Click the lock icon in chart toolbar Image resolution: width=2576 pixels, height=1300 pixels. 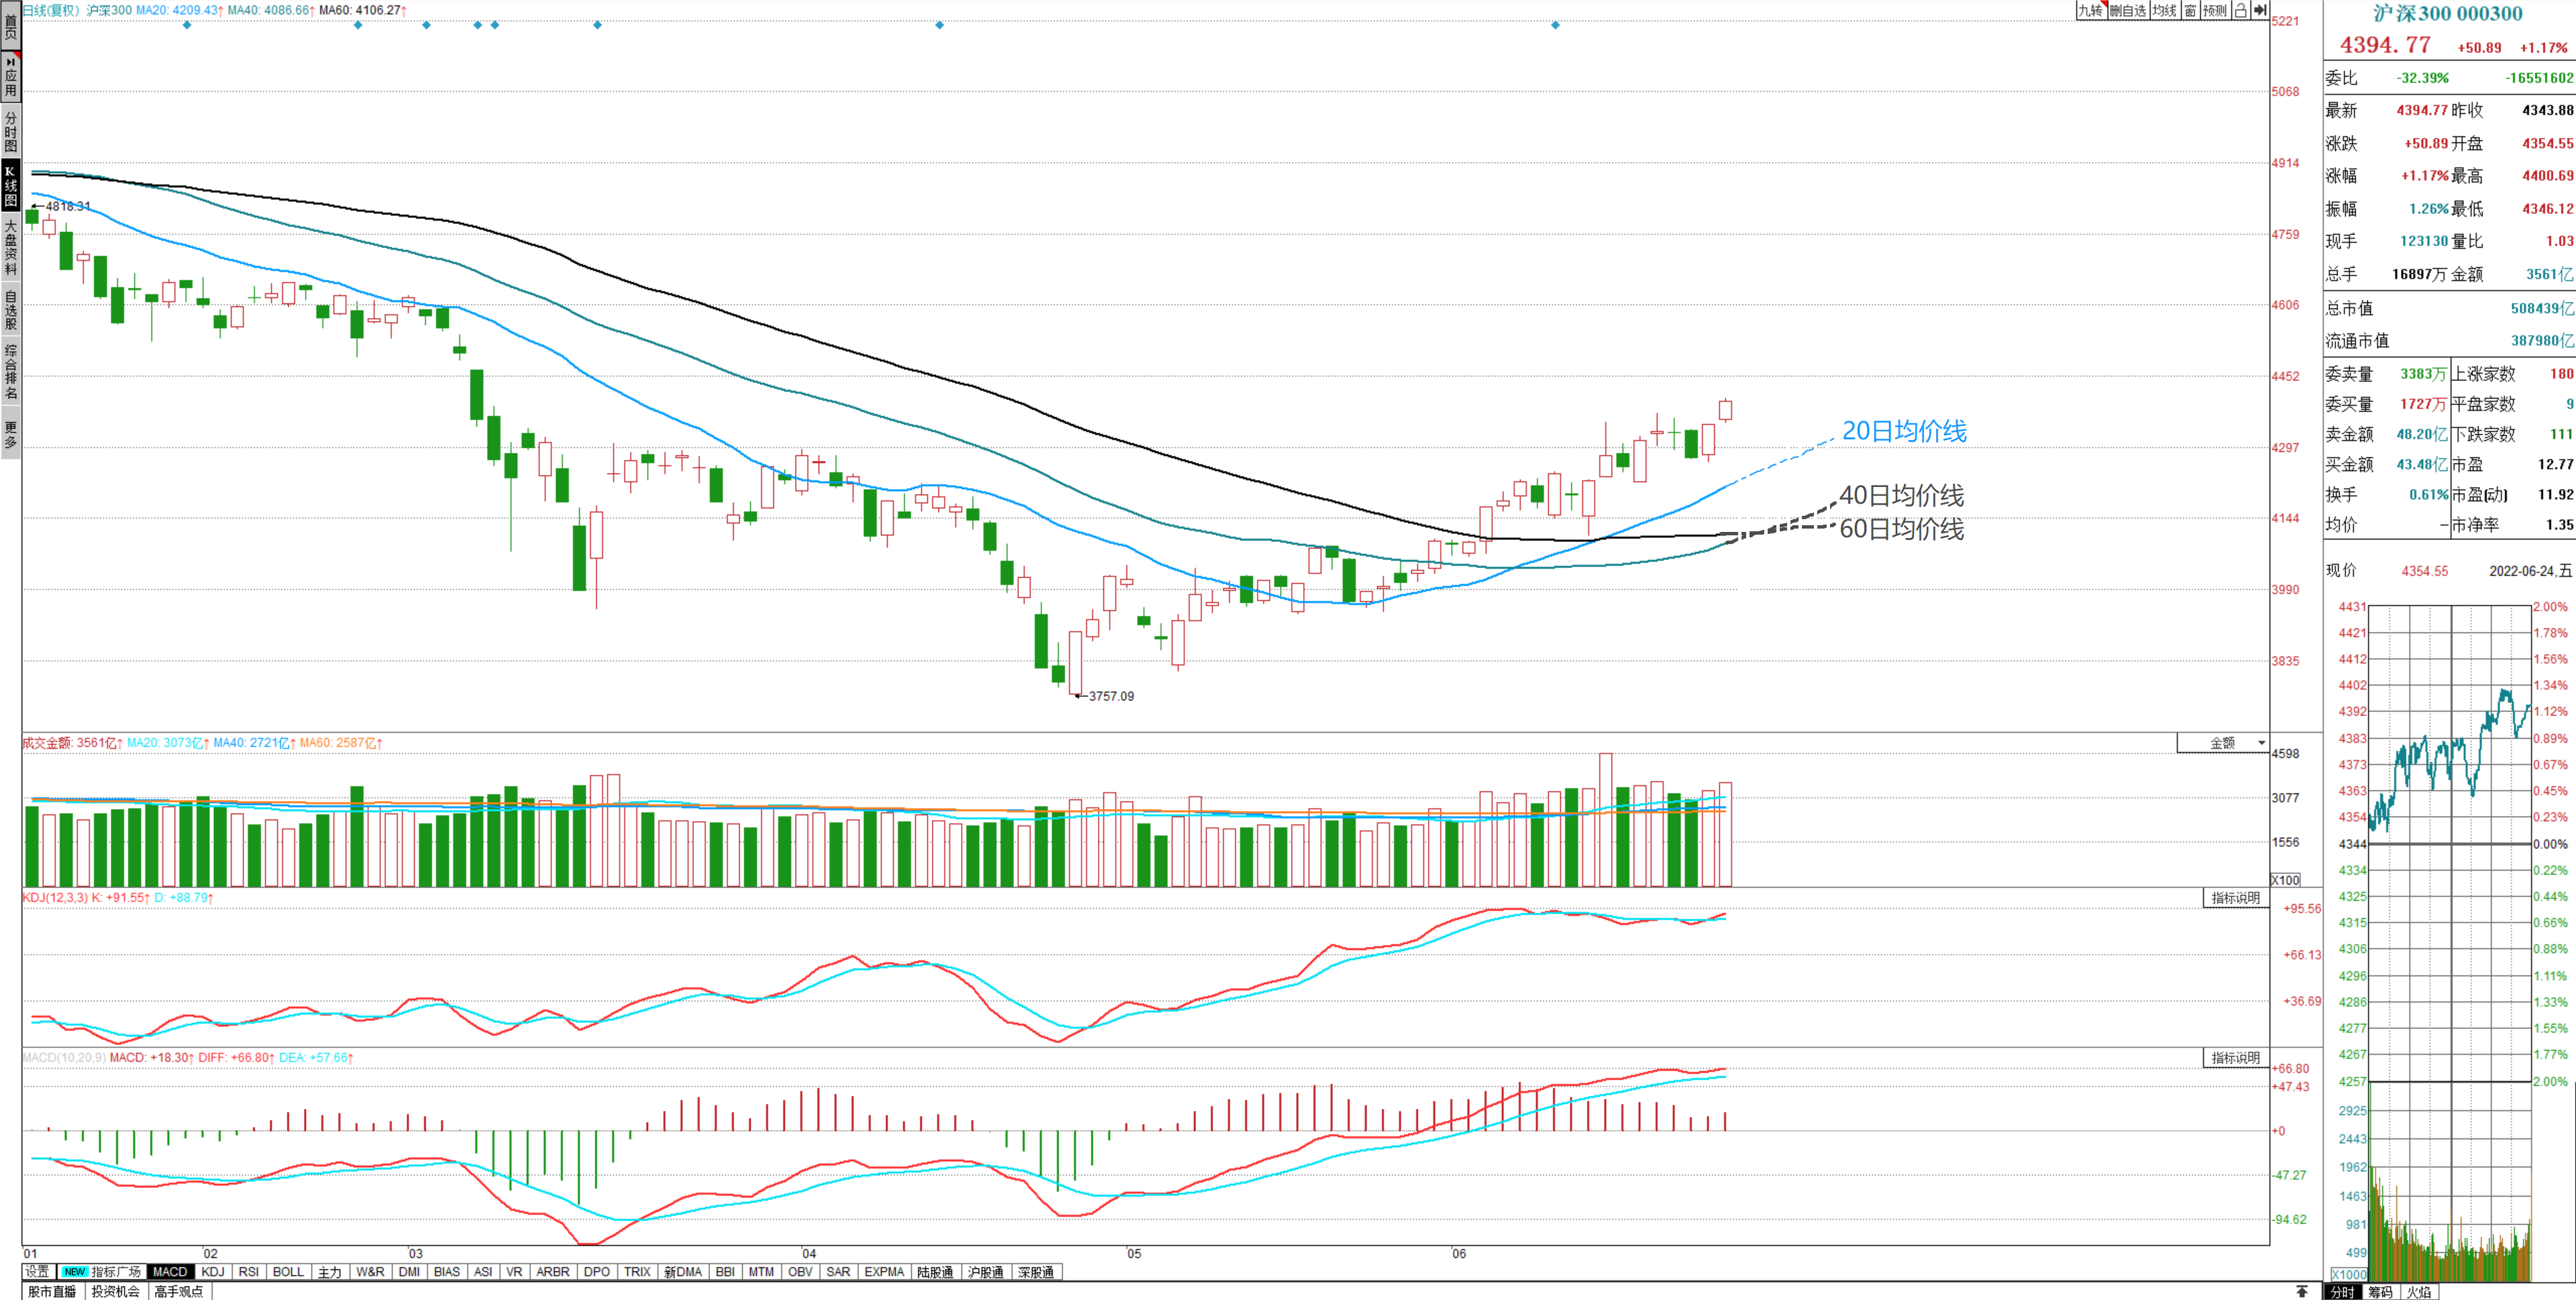[2240, 10]
